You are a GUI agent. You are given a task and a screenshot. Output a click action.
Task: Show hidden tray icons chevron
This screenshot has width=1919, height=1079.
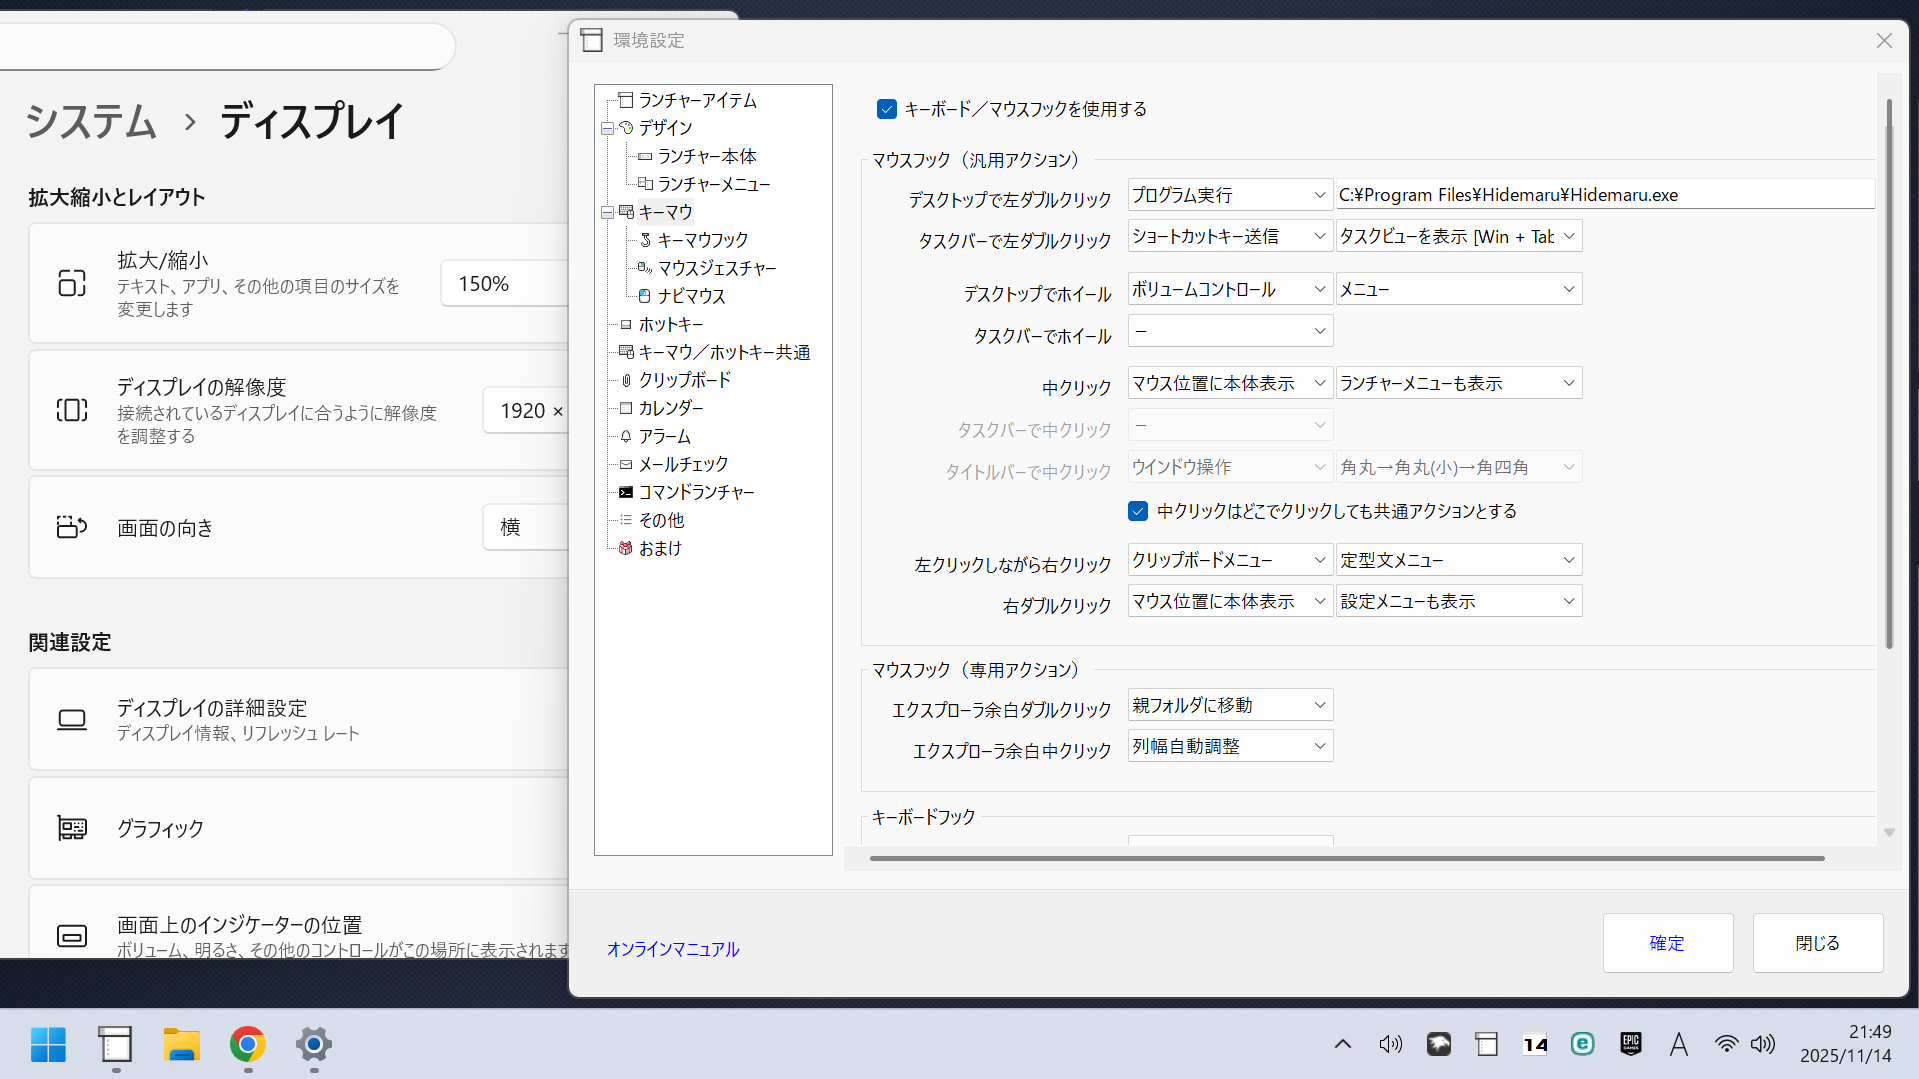(x=1342, y=1045)
